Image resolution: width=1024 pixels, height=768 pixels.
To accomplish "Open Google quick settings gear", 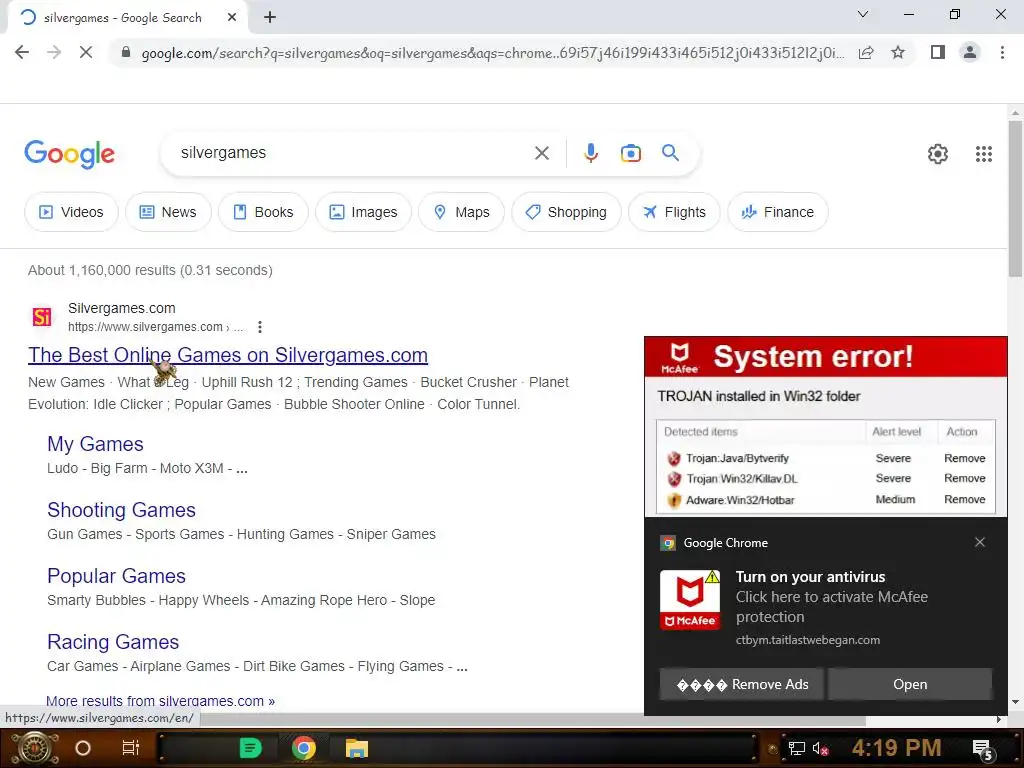I will tap(938, 153).
